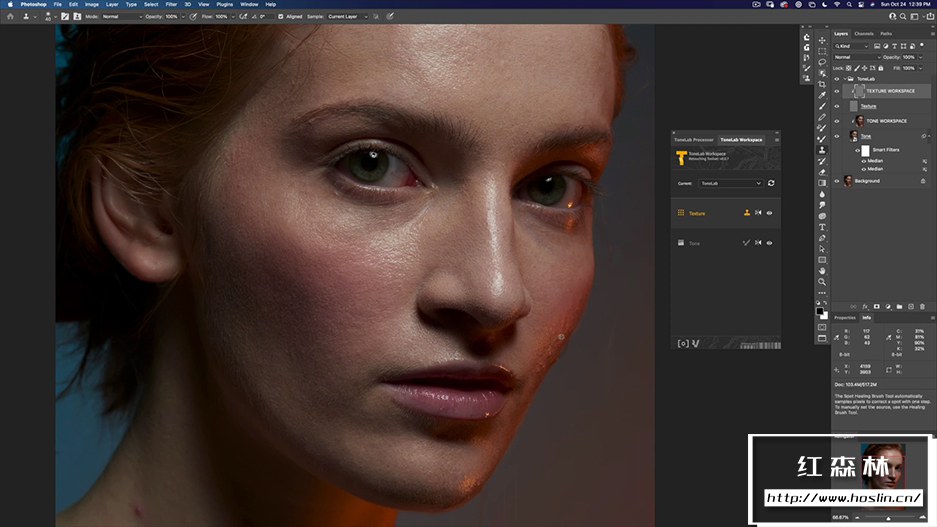
Task: Click the foreground color swatch
Action: [820, 310]
